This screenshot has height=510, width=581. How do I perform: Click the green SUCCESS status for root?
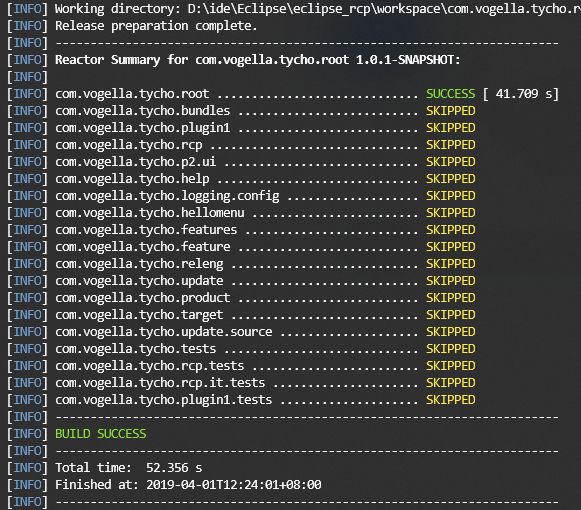coord(450,94)
